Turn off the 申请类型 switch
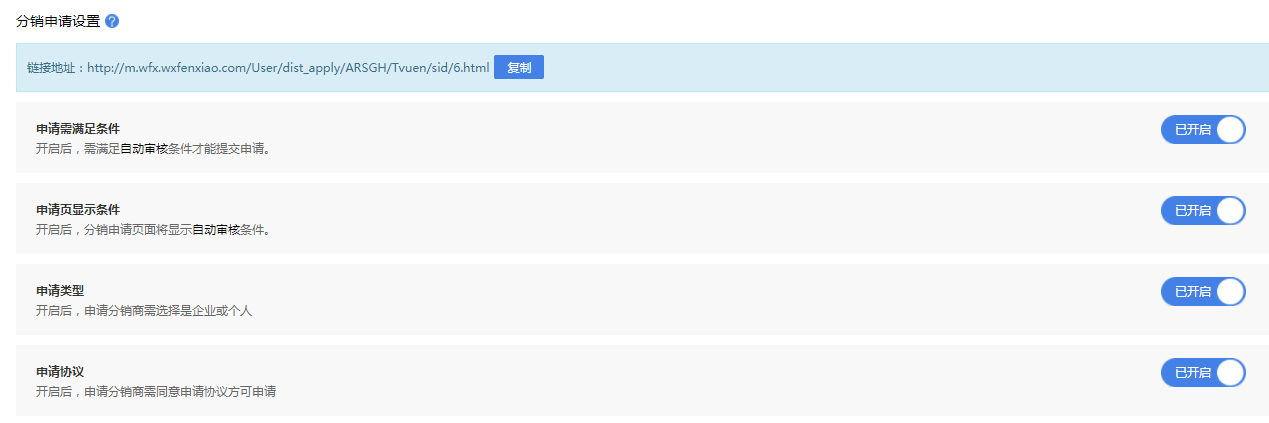The image size is (1269, 423). pyautogui.click(x=1202, y=291)
